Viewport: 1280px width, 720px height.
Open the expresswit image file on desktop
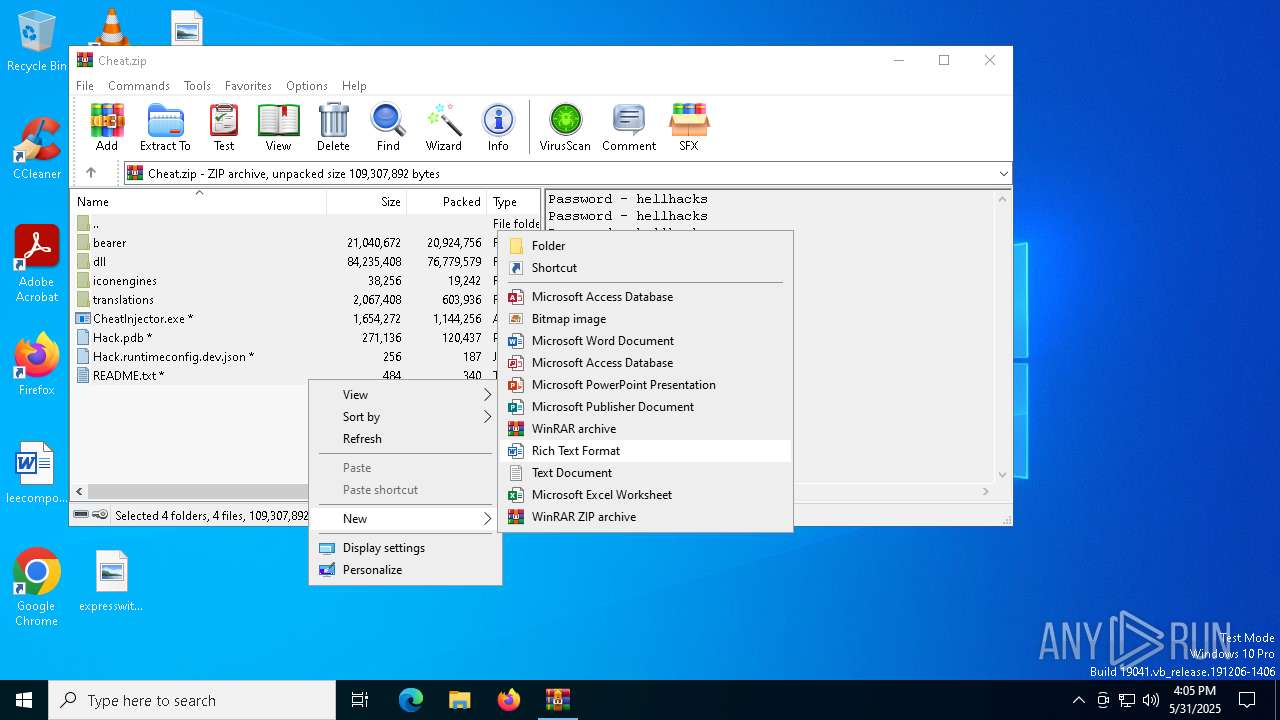[111, 581]
